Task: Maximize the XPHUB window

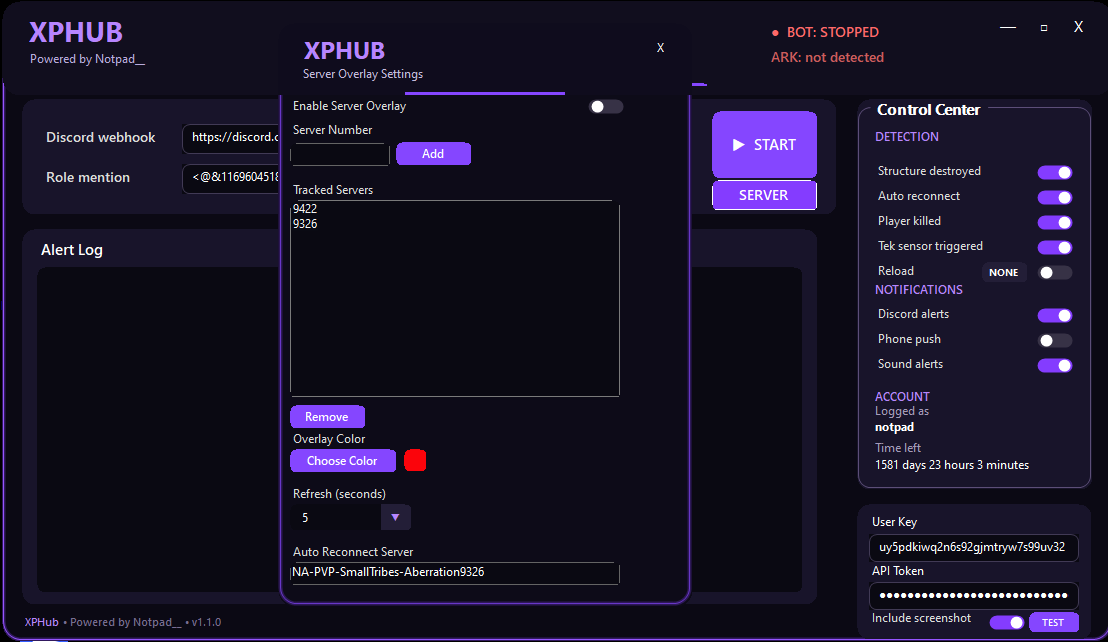Action: pos(1044,28)
